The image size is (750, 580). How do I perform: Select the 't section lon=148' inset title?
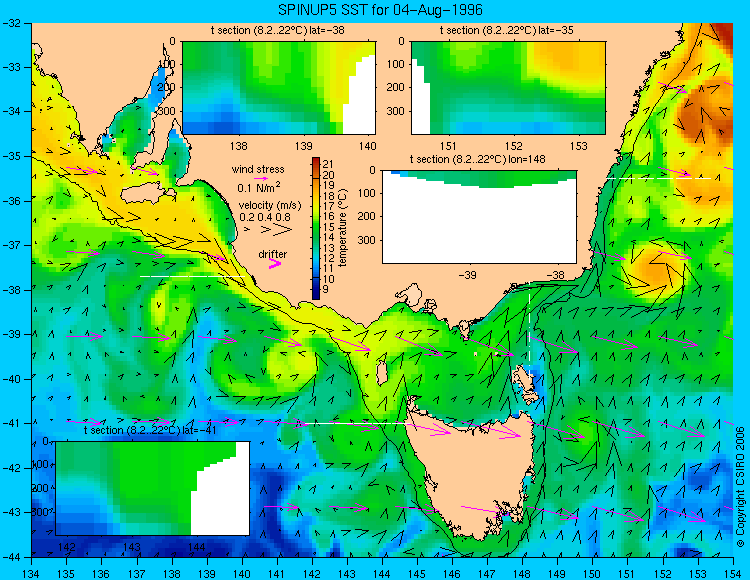click(x=478, y=159)
